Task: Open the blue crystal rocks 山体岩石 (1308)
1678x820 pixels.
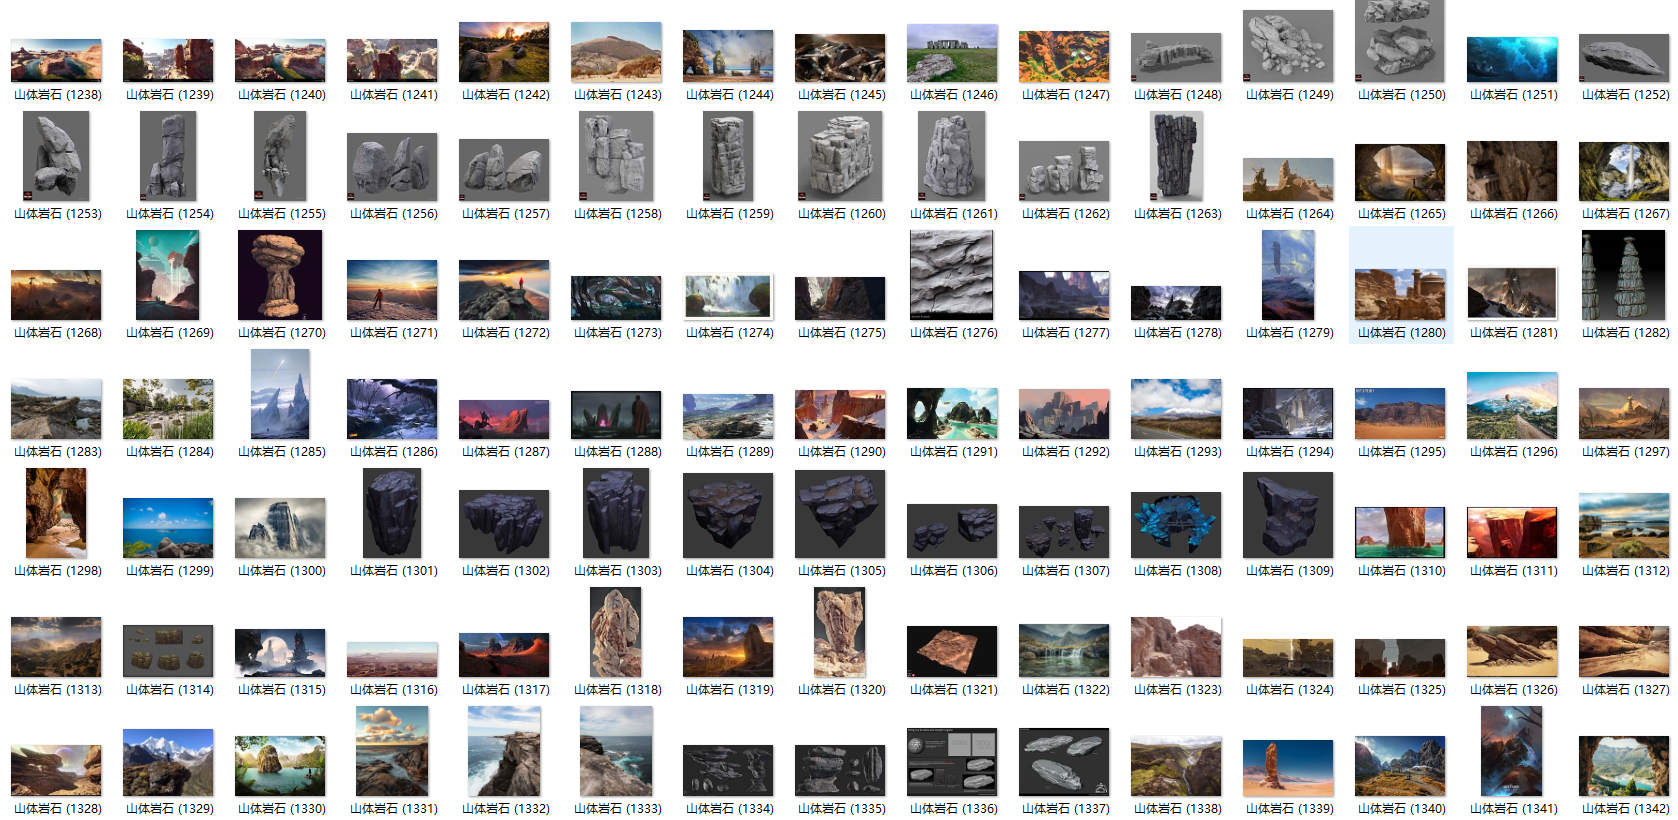Action: 1176,524
